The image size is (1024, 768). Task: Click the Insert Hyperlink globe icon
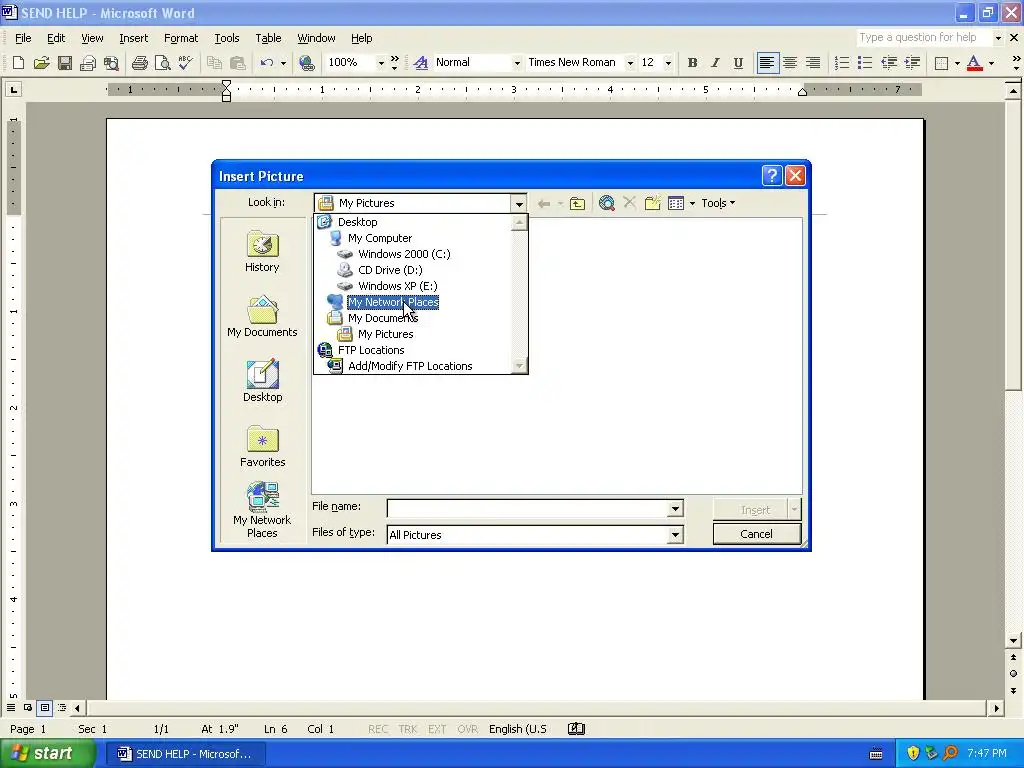[x=306, y=63]
